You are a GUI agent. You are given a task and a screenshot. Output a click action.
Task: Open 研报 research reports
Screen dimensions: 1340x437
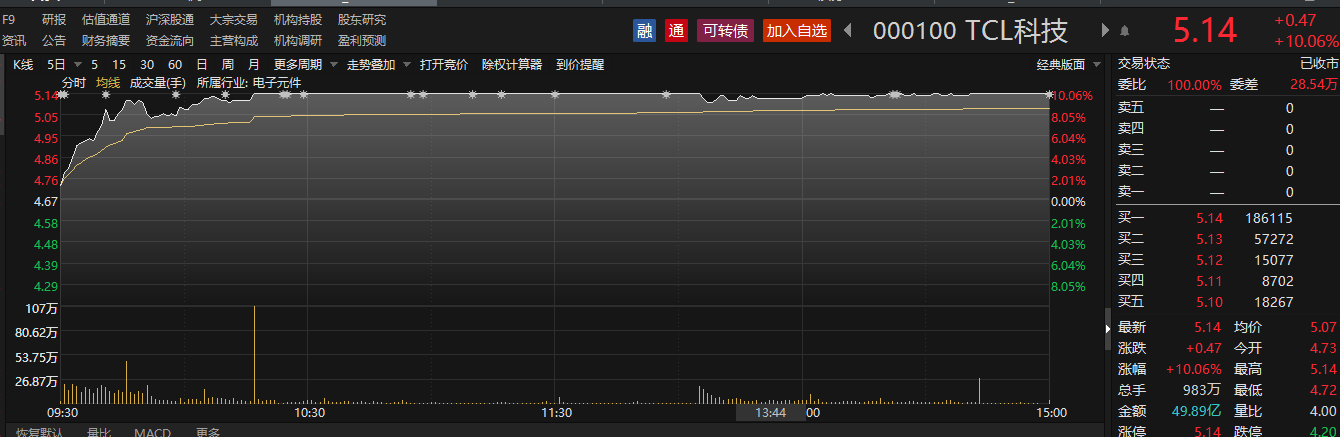click(54, 19)
